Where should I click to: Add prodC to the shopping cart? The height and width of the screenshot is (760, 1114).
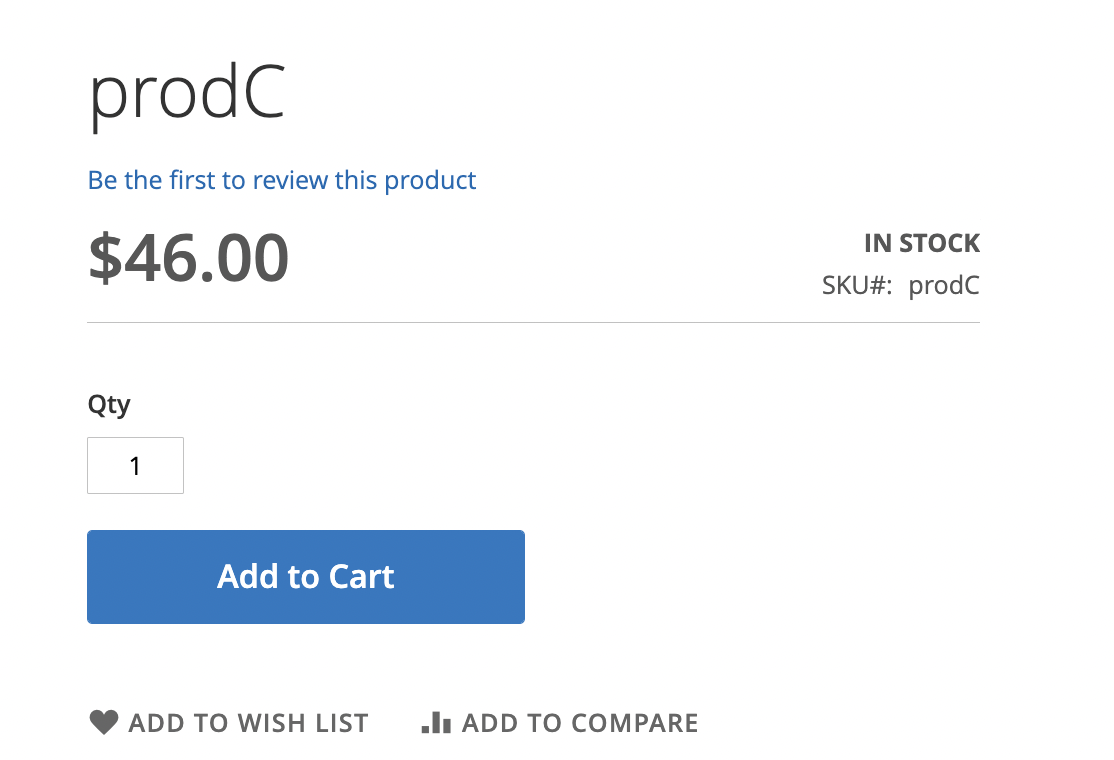305,576
